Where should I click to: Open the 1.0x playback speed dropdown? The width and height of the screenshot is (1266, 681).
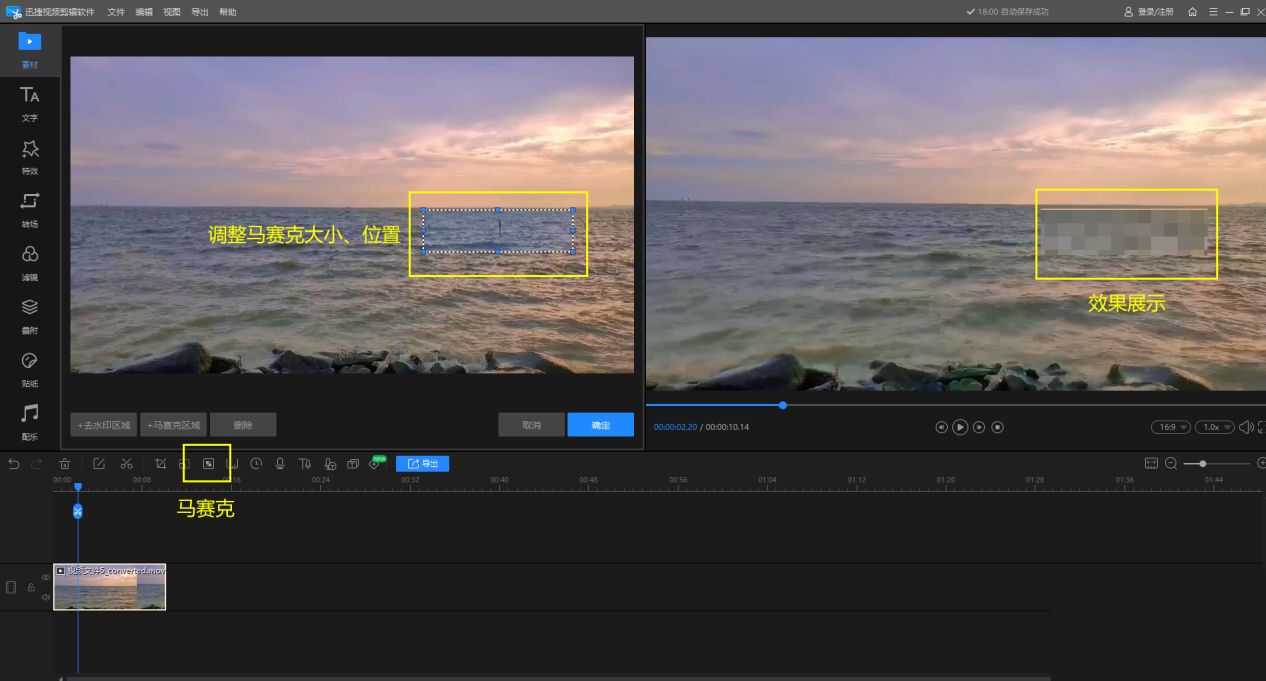coord(1214,427)
